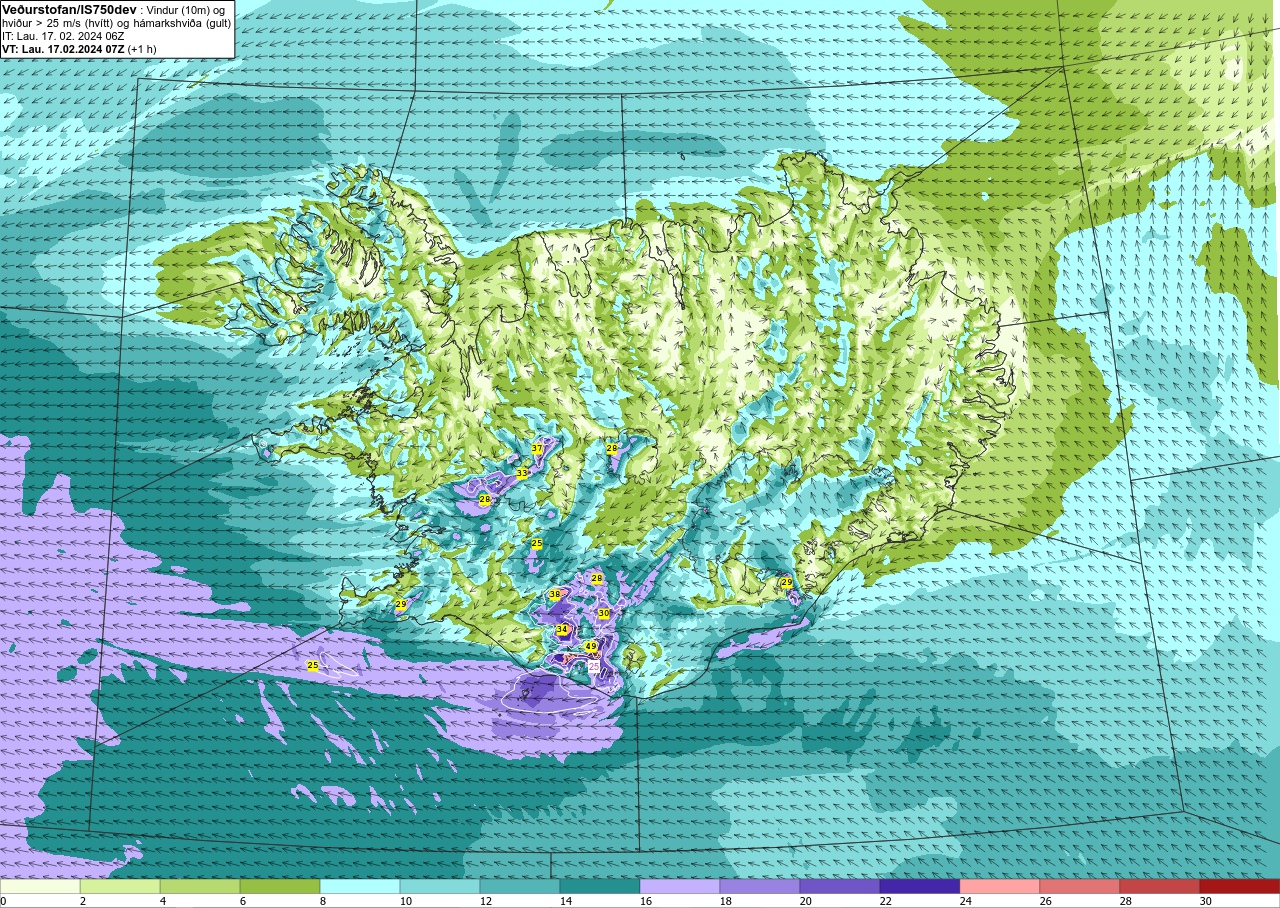Click the 18–20 m/s purple legend swatch
The width and height of the screenshot is (1280, 908).
coord(760,886)
